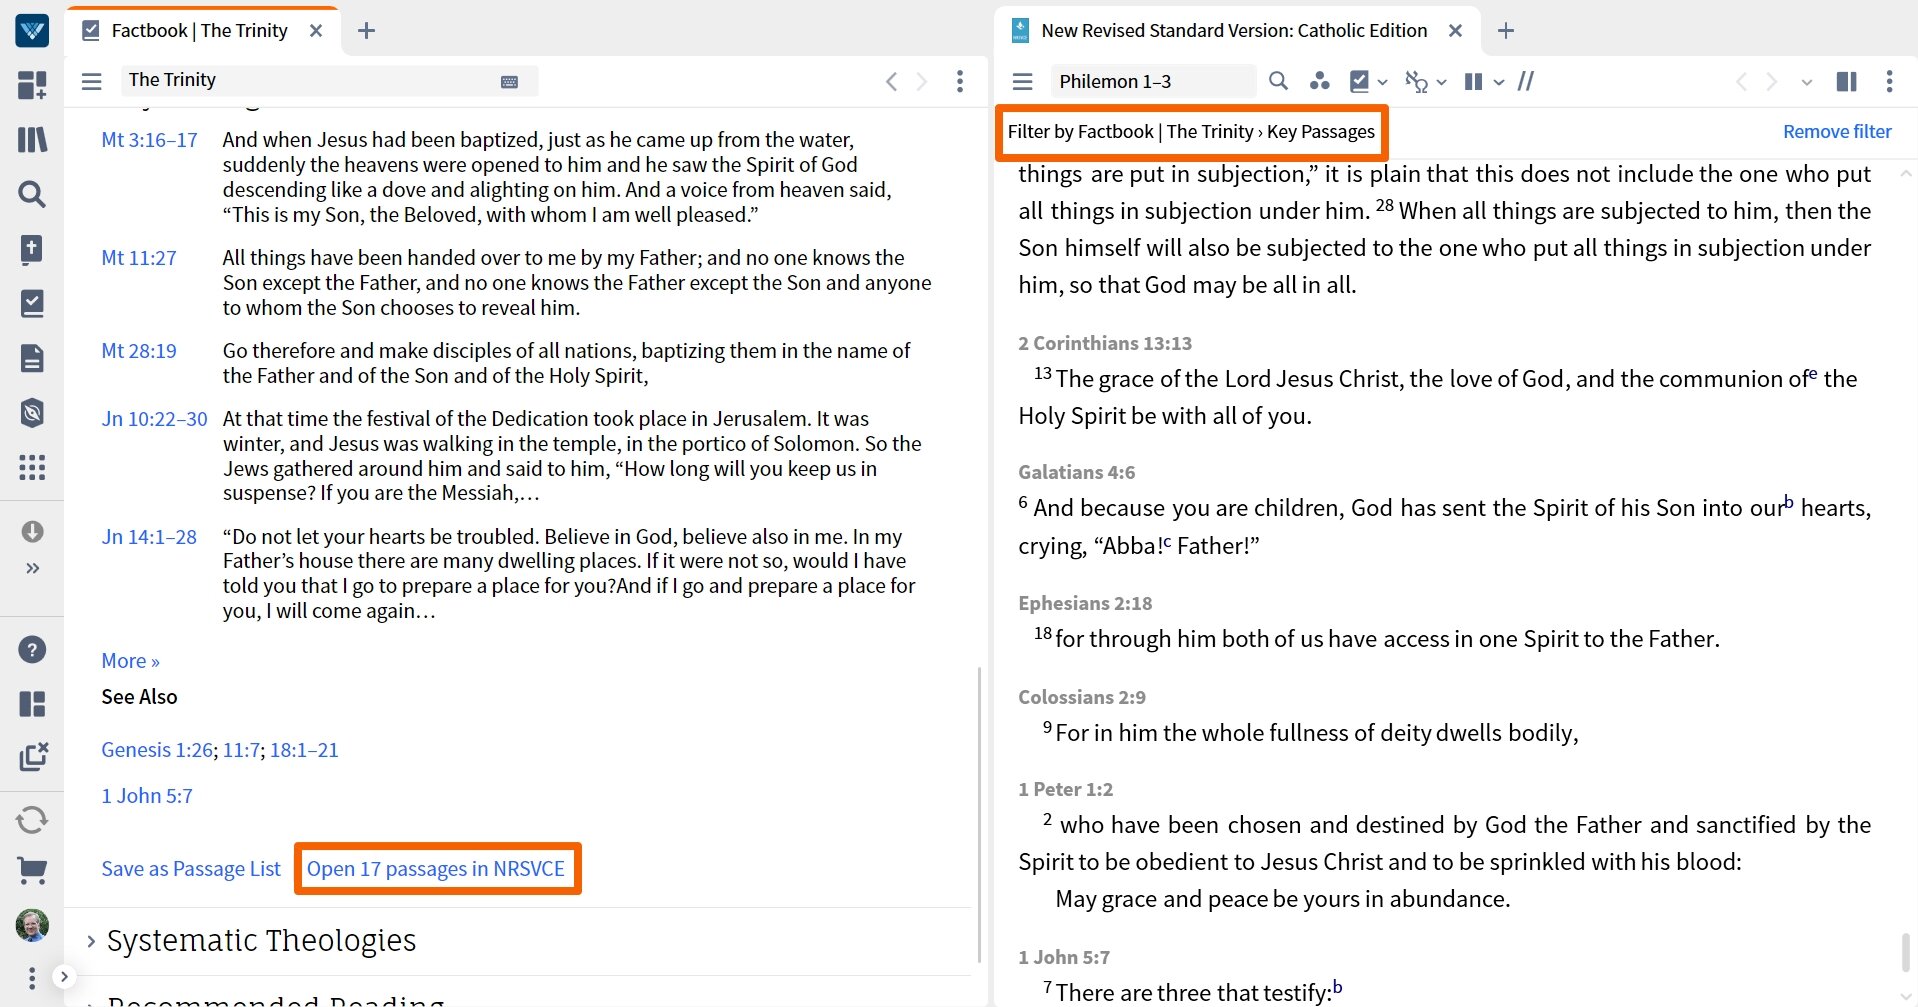Close the New Revised Standard Version tab

[1456, 31]
